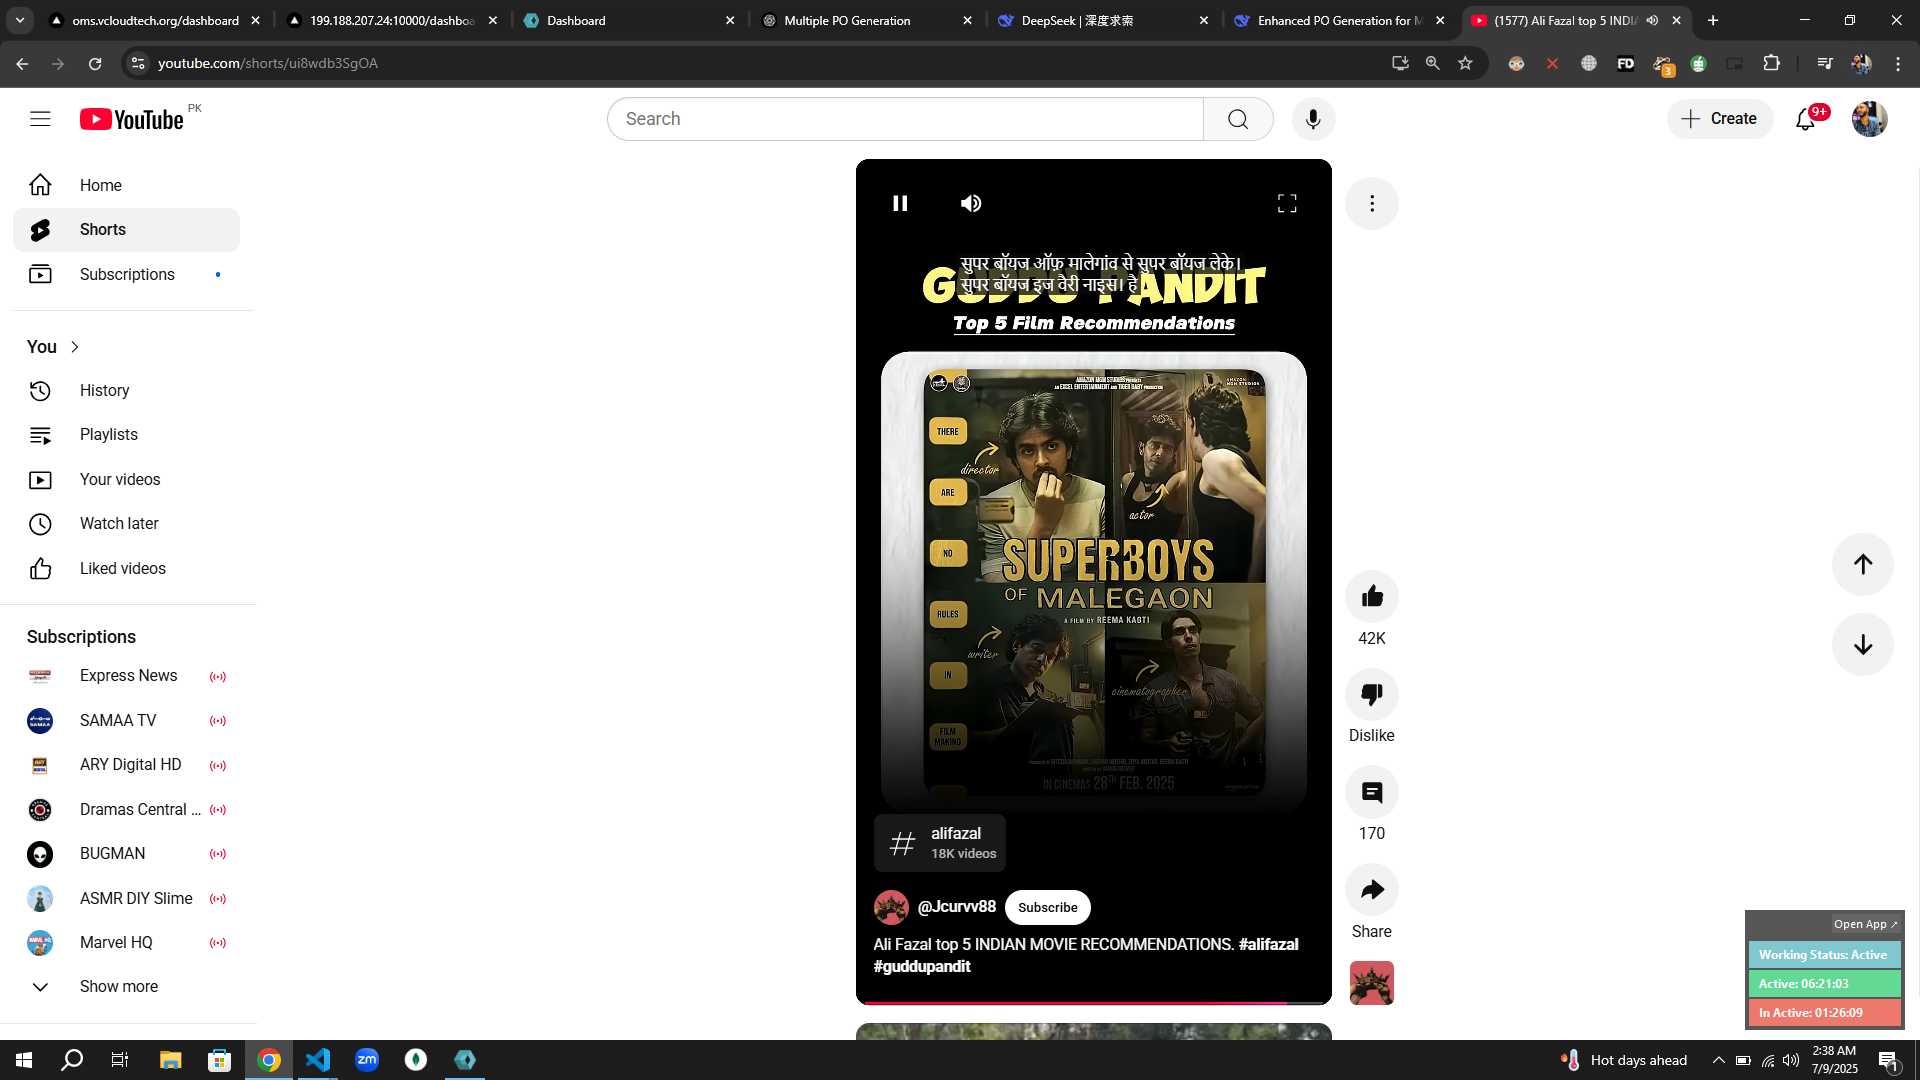Open the browser zoom magnifier icon
Viewport: 1920px width, 1080px height.
tap(1432, 63)
